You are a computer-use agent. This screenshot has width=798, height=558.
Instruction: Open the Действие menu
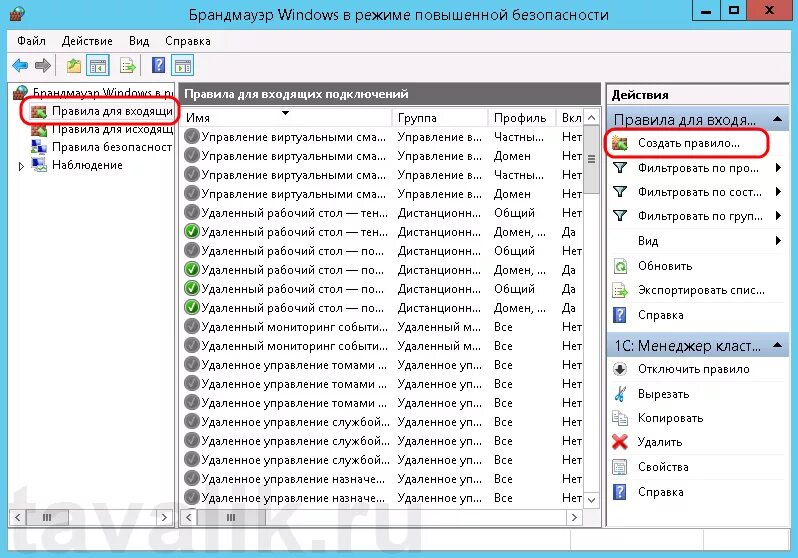click(87, 41)
